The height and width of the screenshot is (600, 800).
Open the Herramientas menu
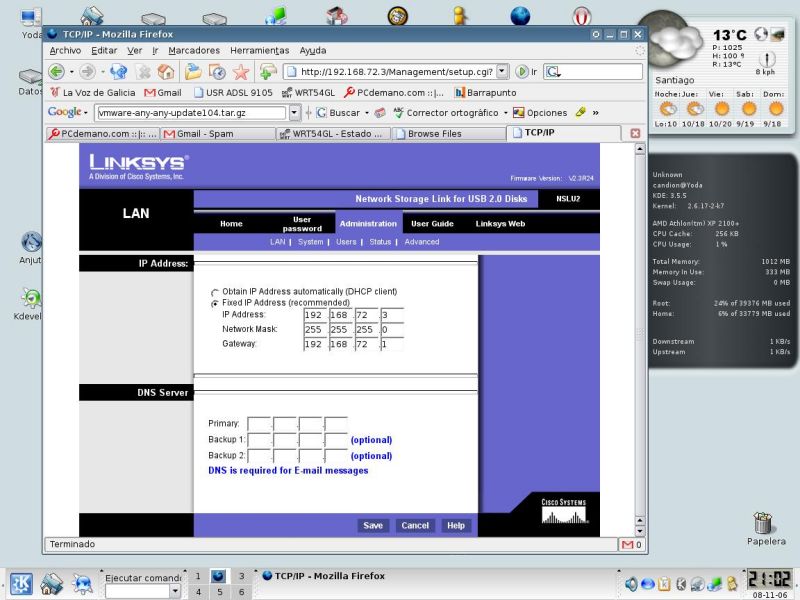pos(260,51)
